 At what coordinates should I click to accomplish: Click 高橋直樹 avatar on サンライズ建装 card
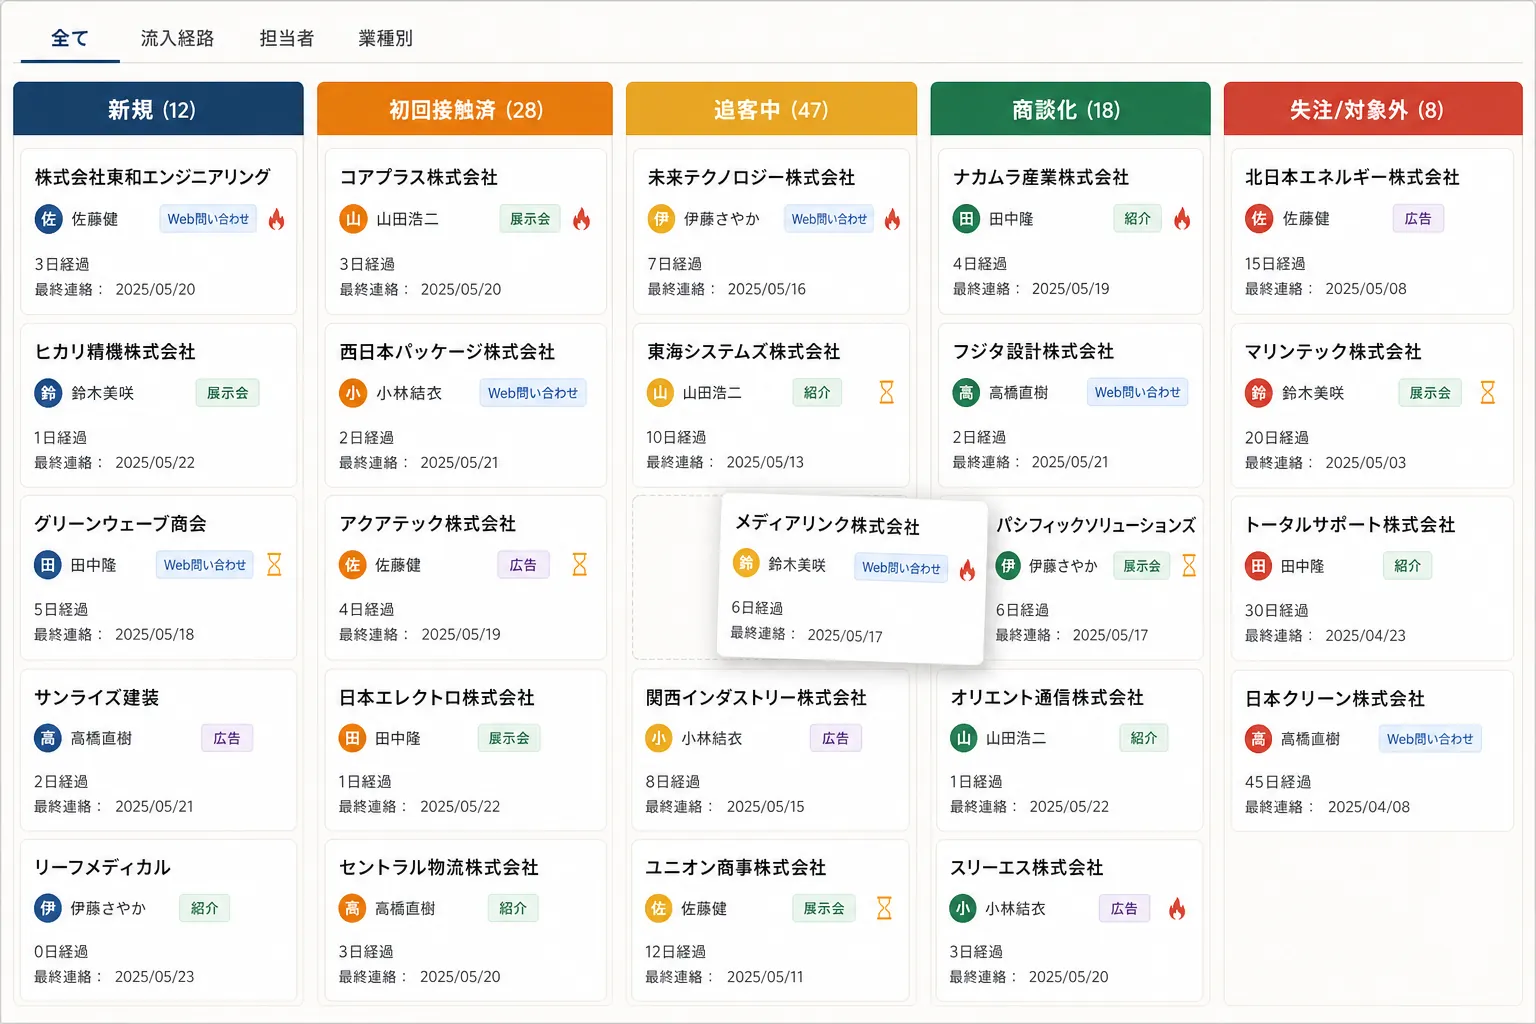tap(47, 738)
